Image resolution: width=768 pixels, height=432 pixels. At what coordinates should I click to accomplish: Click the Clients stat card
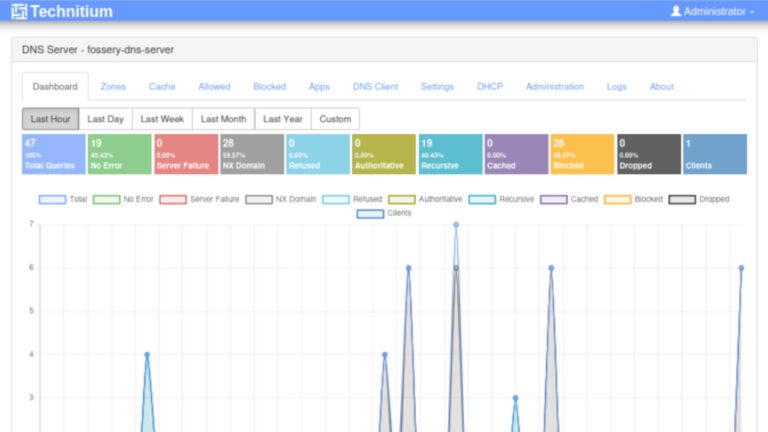715,154
